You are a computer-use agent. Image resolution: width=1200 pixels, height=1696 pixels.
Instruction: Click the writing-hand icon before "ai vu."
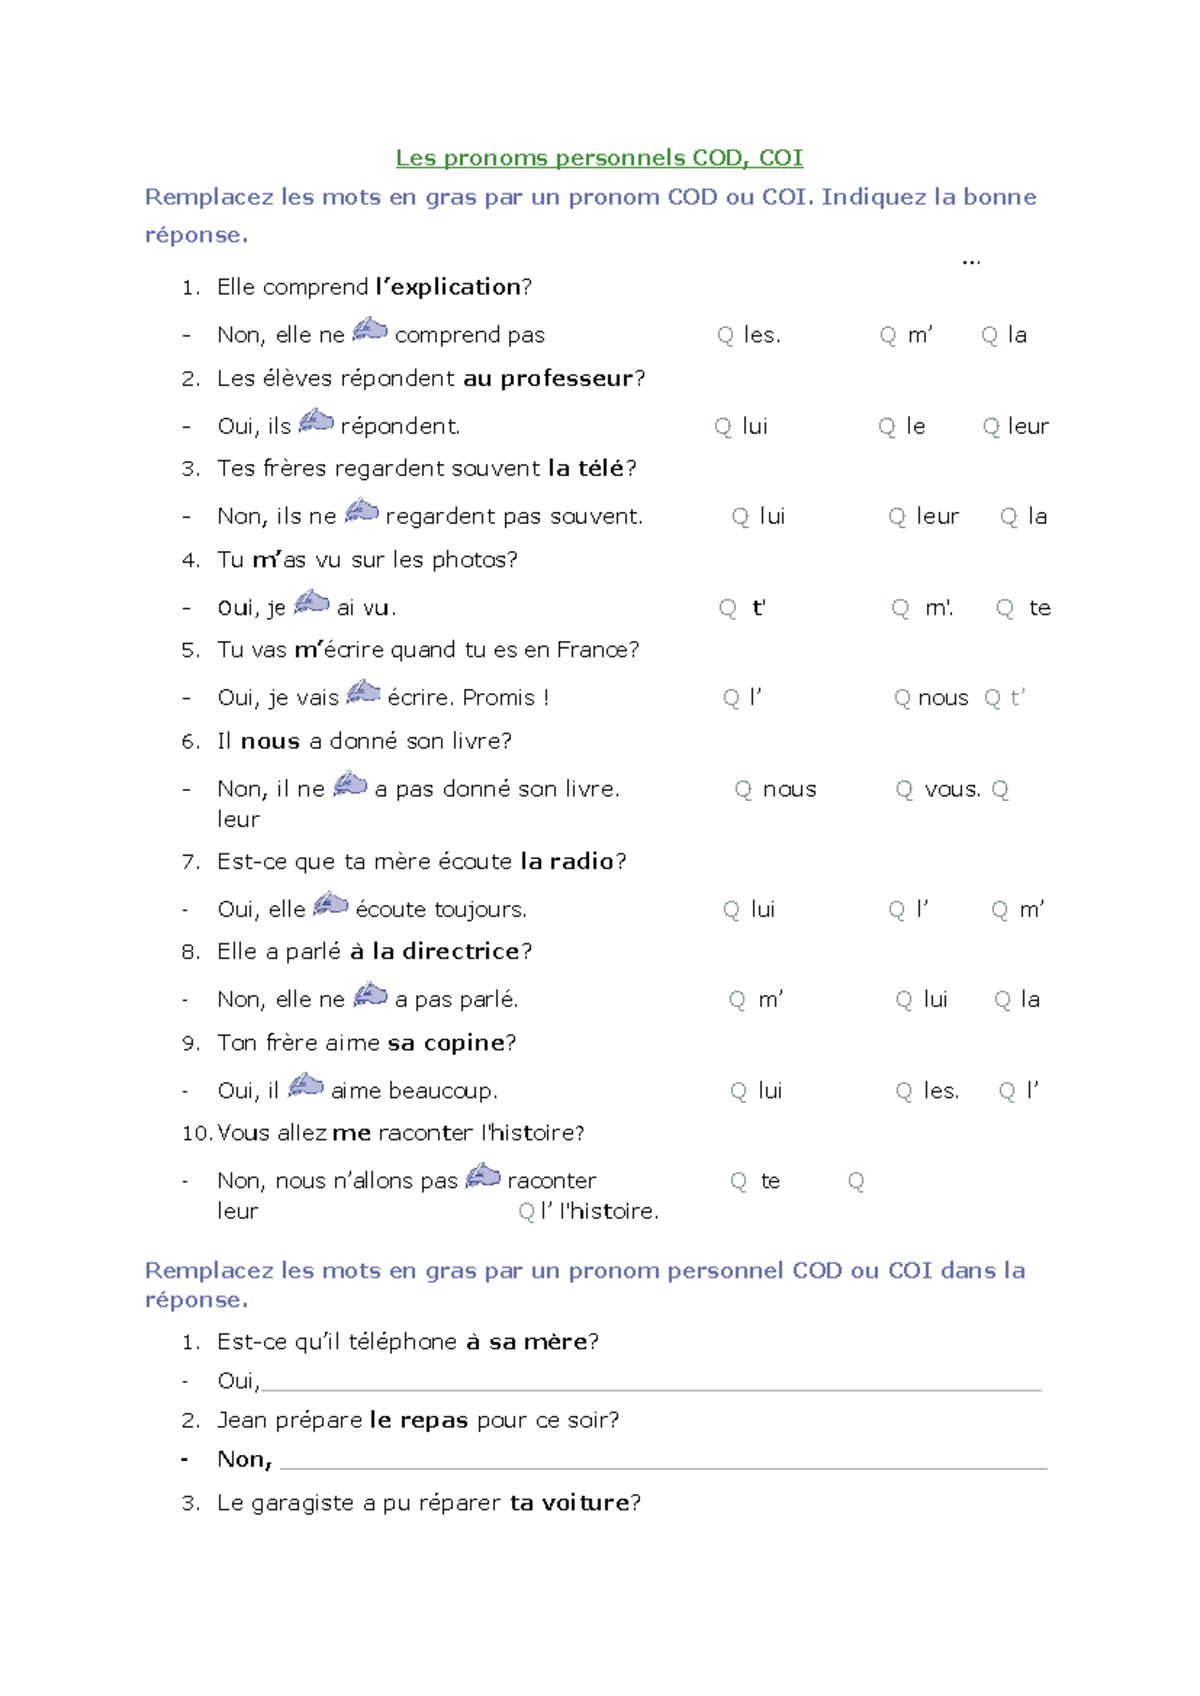(311, 602)
